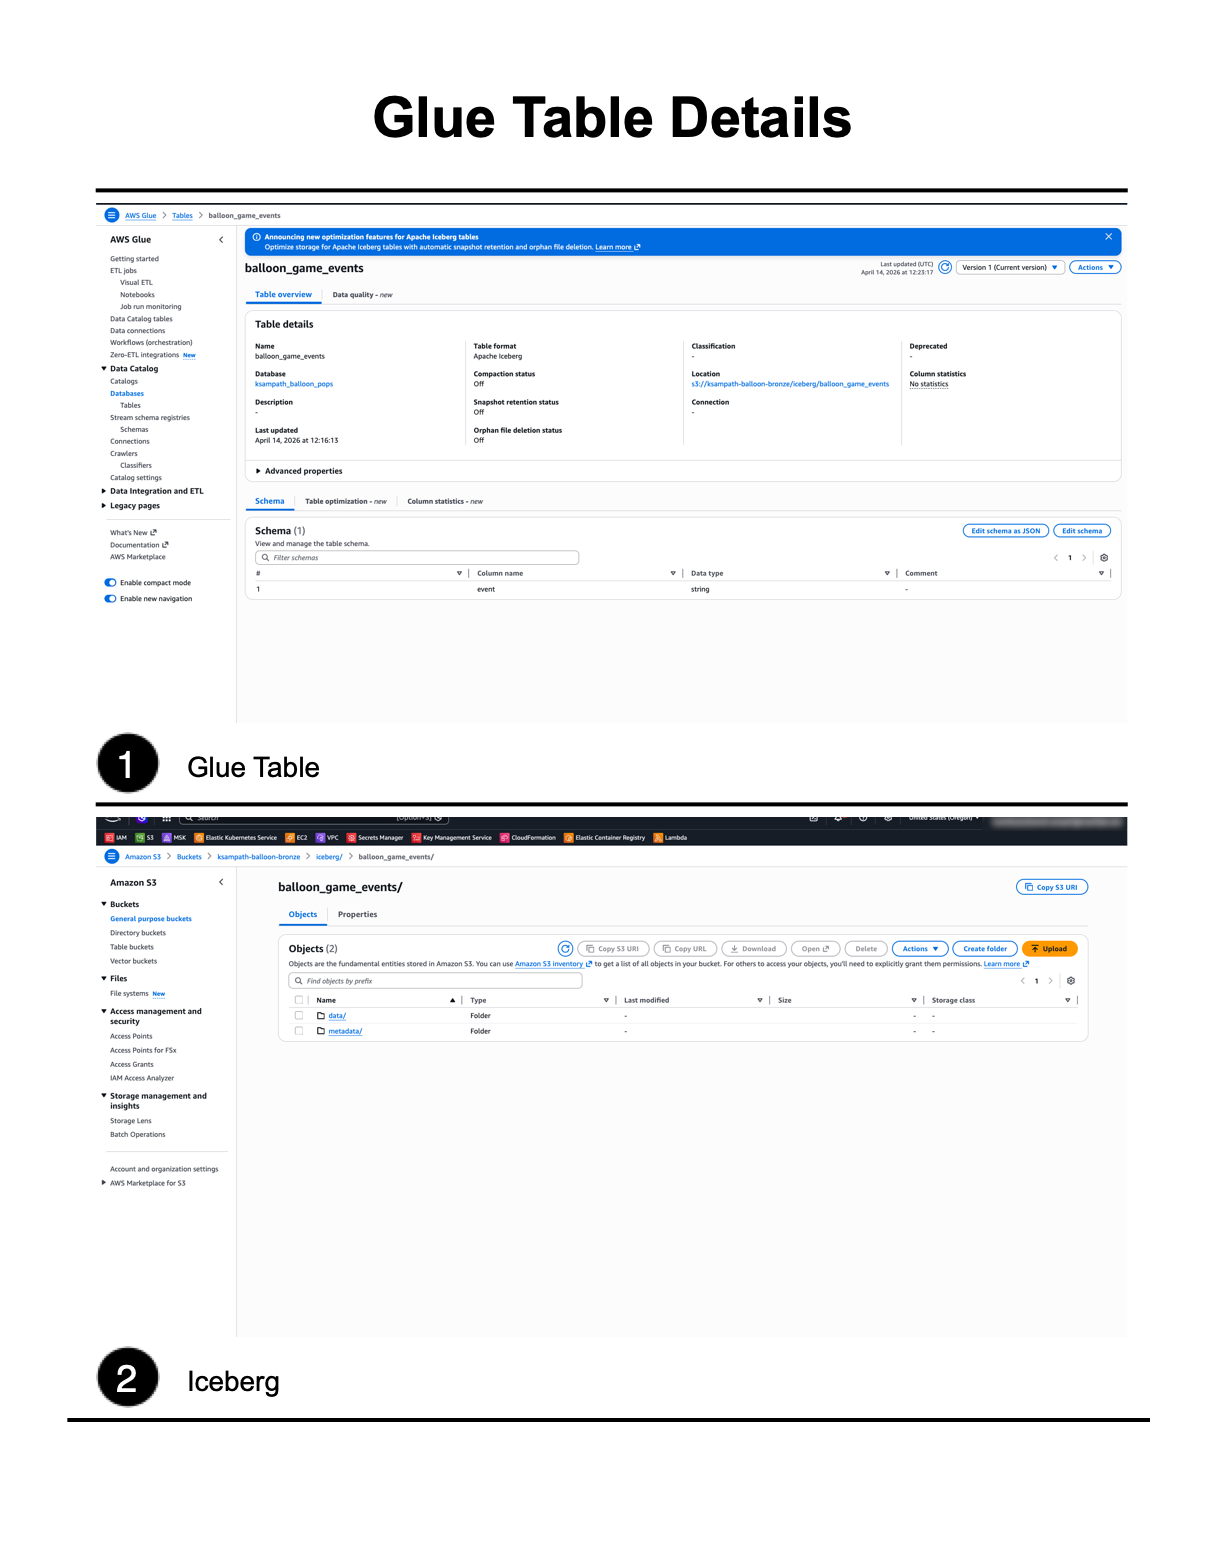1224x1552 pixels.
Task: Tick the select-all checkbox in objects header
Action: click(299, 1000)
